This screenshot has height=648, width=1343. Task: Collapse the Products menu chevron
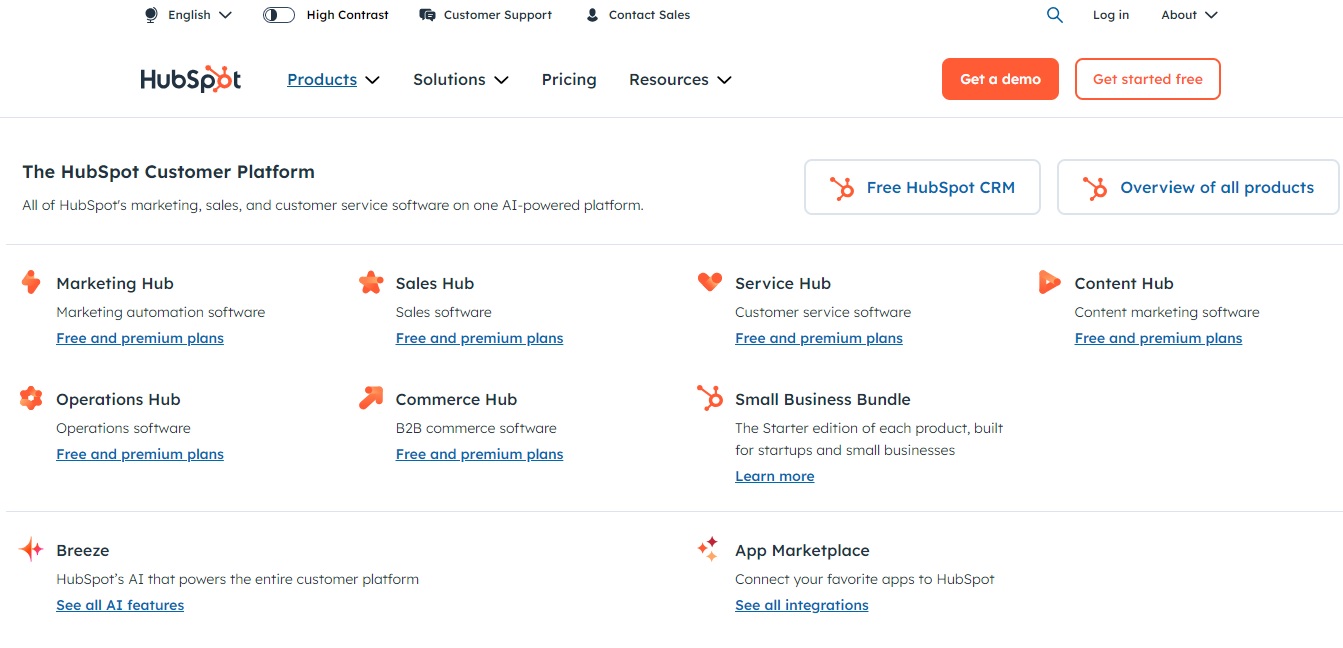pyautogui.click(x=373, y=80)
